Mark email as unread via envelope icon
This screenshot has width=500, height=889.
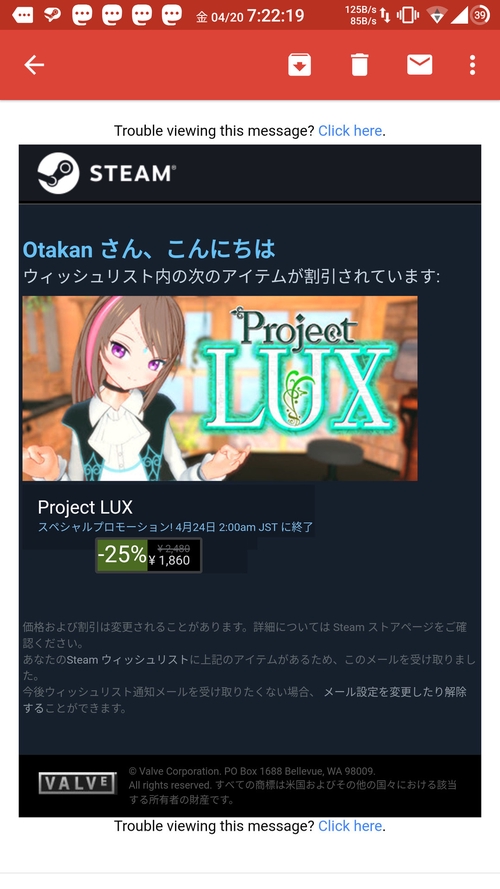click(x=420, y=65)
